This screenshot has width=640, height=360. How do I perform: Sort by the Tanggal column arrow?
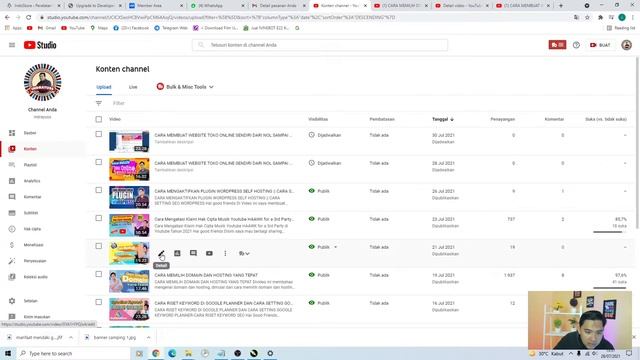[452, 119]
